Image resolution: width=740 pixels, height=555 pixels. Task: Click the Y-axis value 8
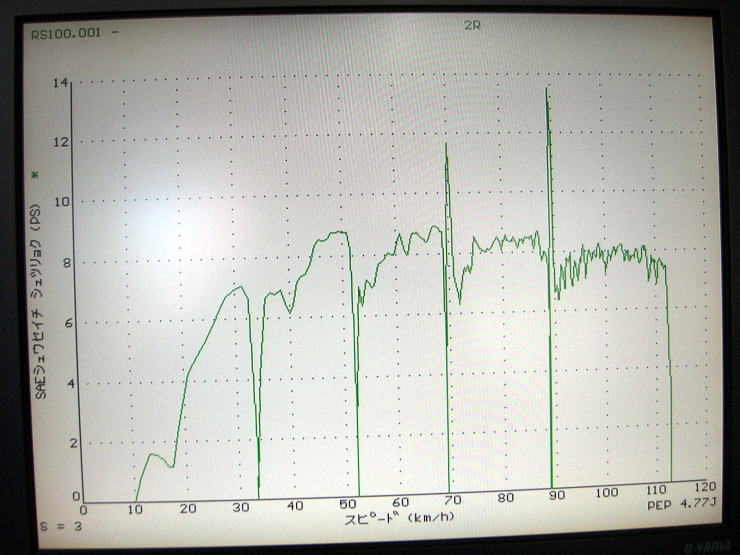[67, 263]
